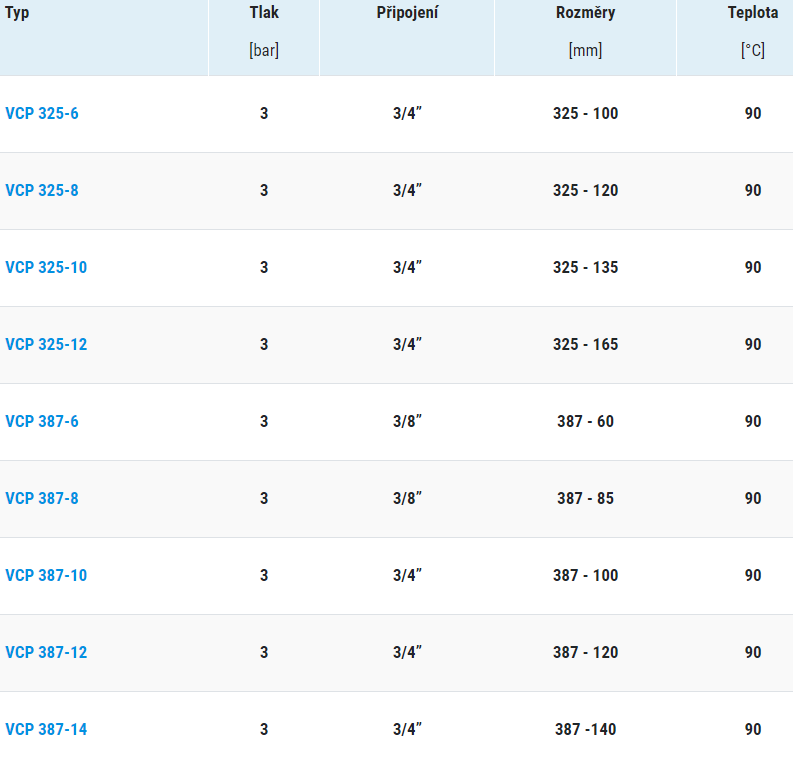
Task: Click the Tlak [bar] column header
Action: pos(264,37)
